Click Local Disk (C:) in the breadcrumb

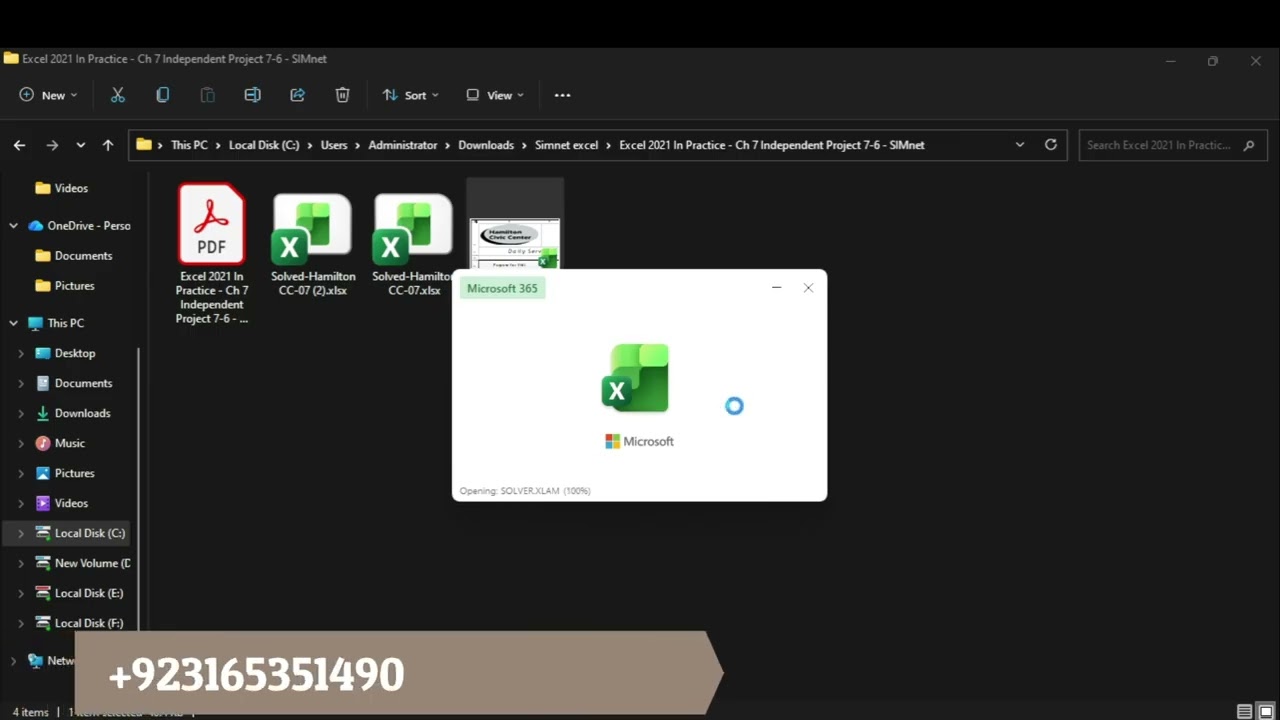tap(264, 145)
